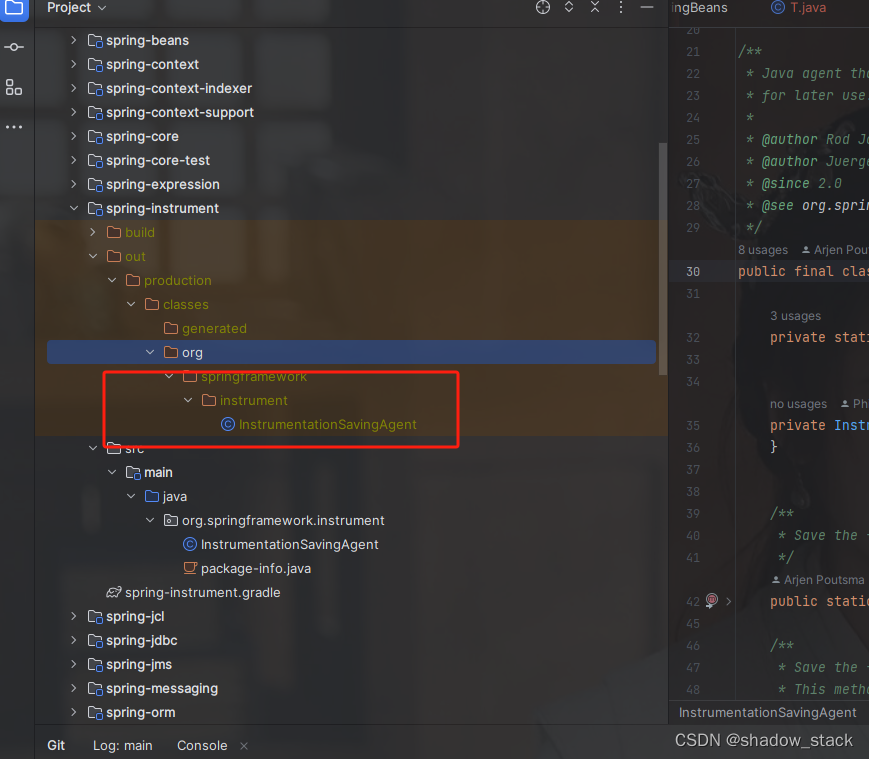
Task: Expand spring-core-test module
Action: 74,160
